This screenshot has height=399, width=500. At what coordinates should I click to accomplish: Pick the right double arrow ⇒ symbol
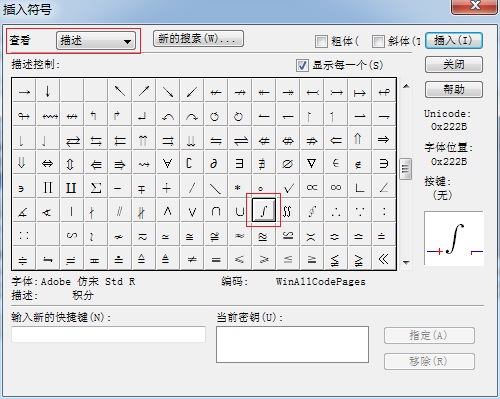pyautogui.click(x=384, y=139)
